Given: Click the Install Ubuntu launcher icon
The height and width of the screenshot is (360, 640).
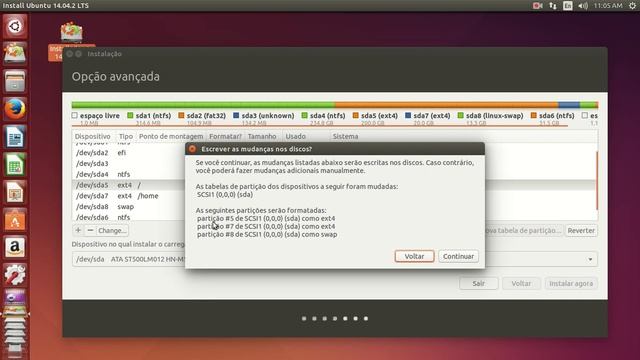Looking at the screenshot, I should 15,54.
